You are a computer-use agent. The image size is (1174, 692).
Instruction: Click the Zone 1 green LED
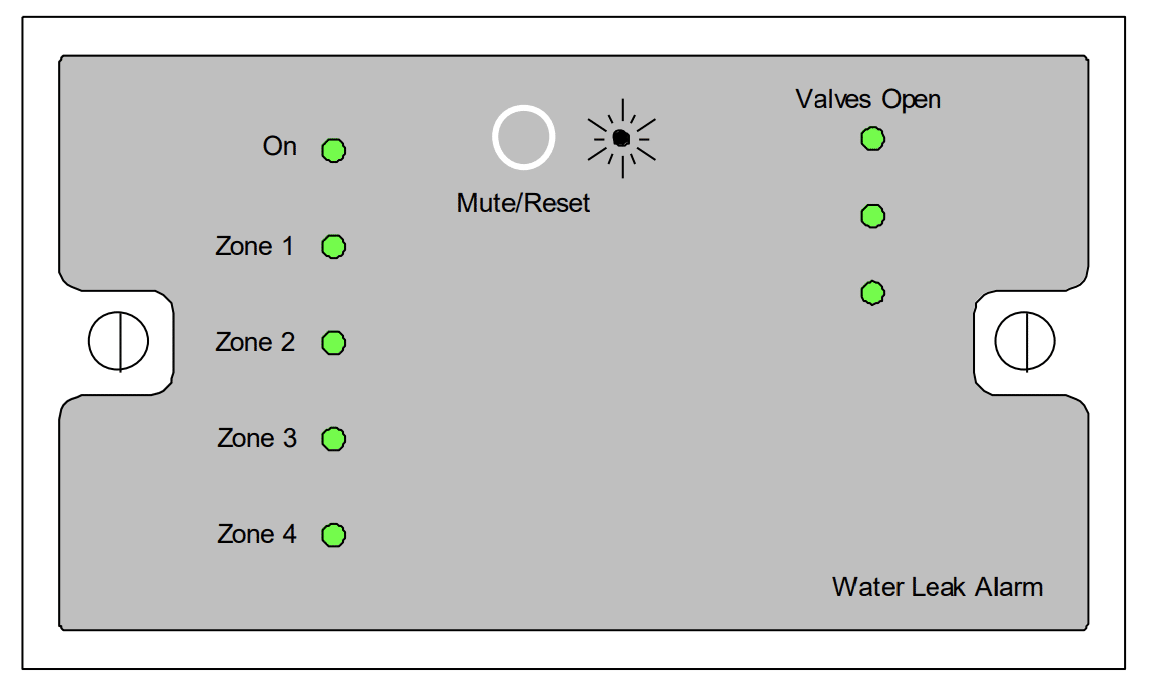click(333, 247)
